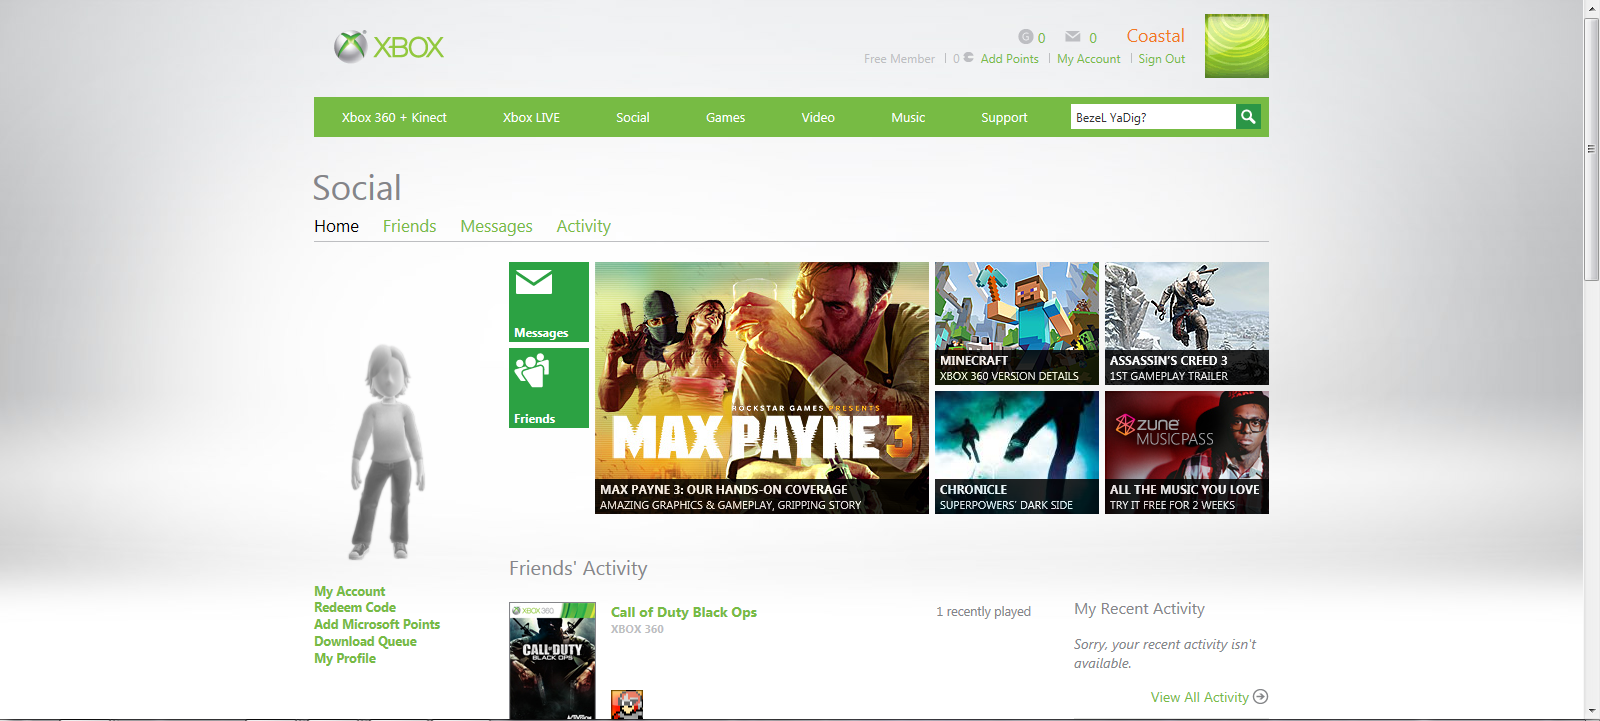Screen dimensions: 1600x721
Task: Open the Chronicle Superpowers' Dark Side tile
Action: pyautogui.click(x=1017, y=452)
